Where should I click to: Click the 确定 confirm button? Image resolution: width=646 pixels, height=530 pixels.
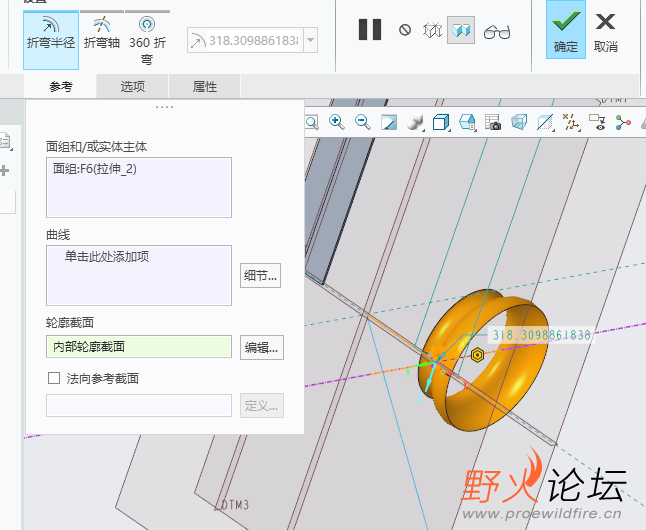(566, 30)
